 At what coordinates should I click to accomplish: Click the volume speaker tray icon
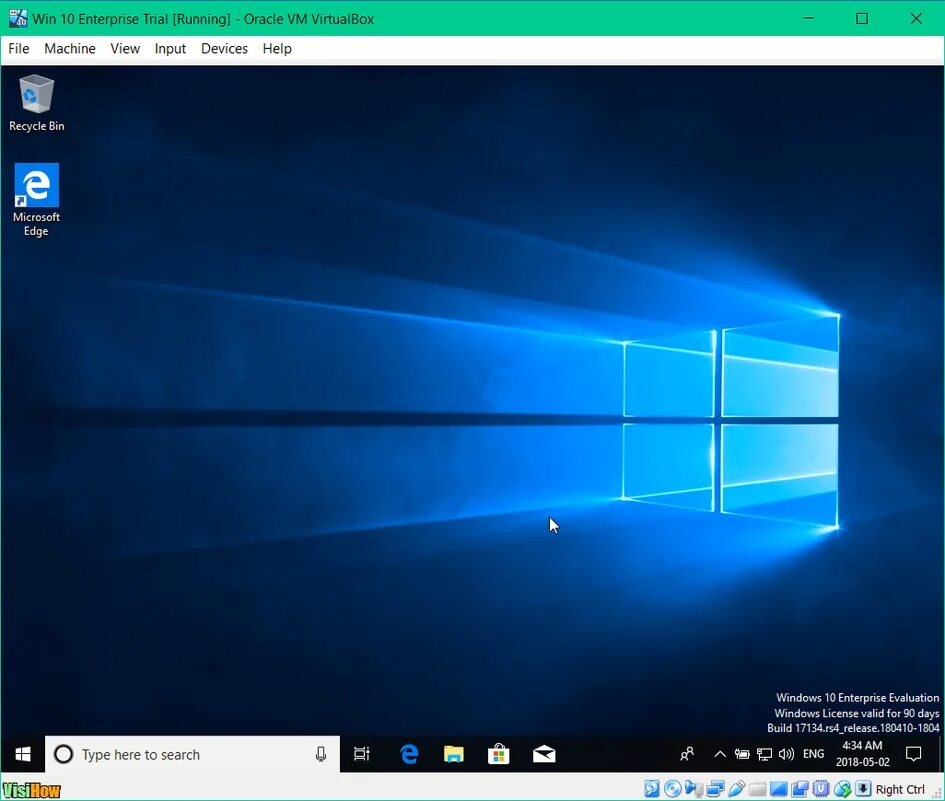tap(786, 754)
